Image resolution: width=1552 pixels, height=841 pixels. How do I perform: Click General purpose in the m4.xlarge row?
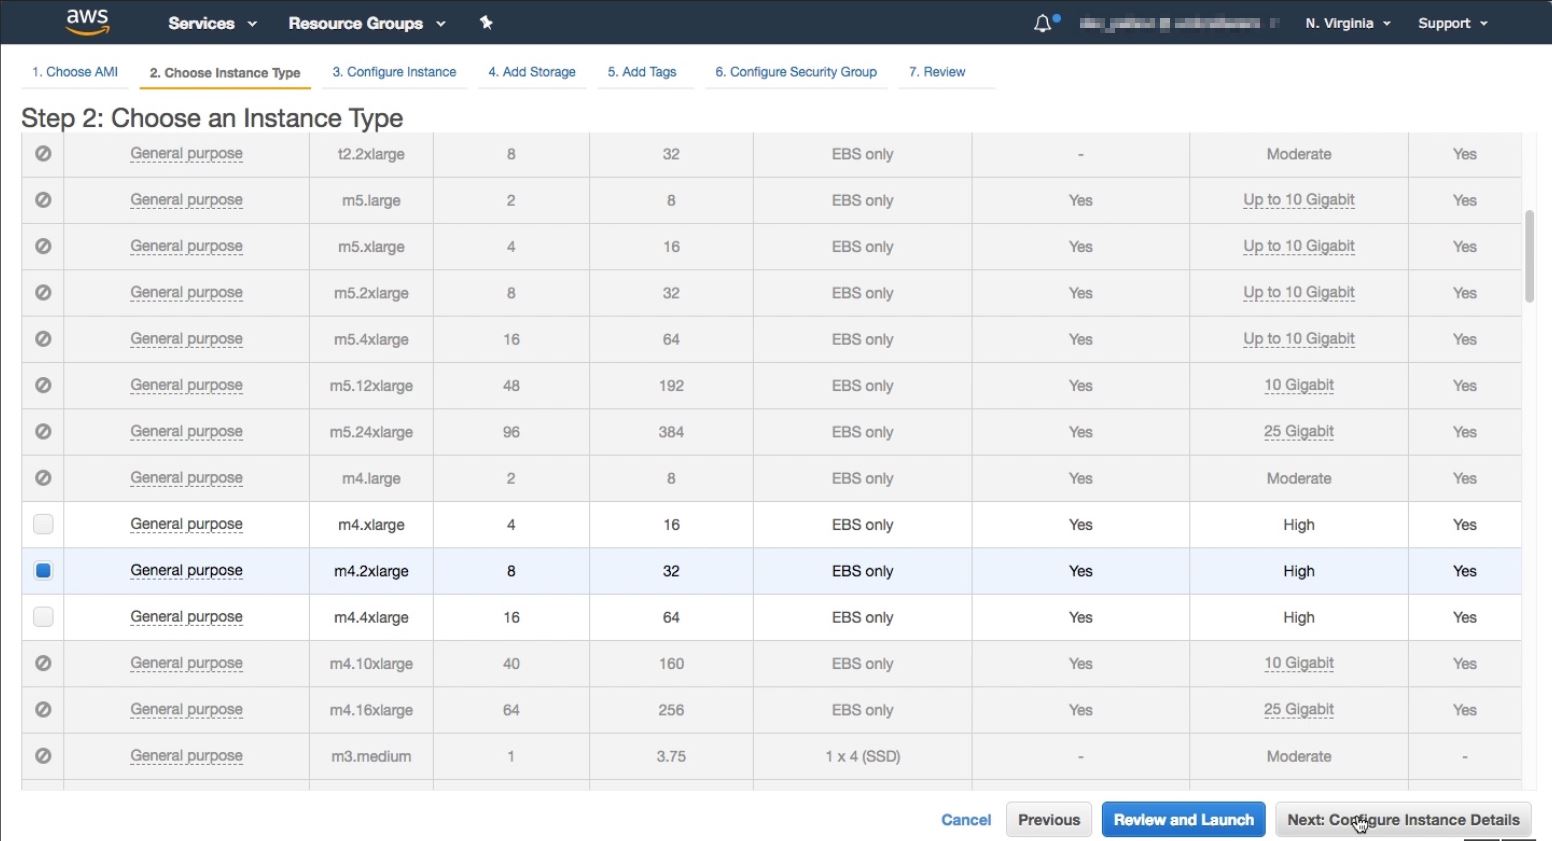(x=186, y=524)
